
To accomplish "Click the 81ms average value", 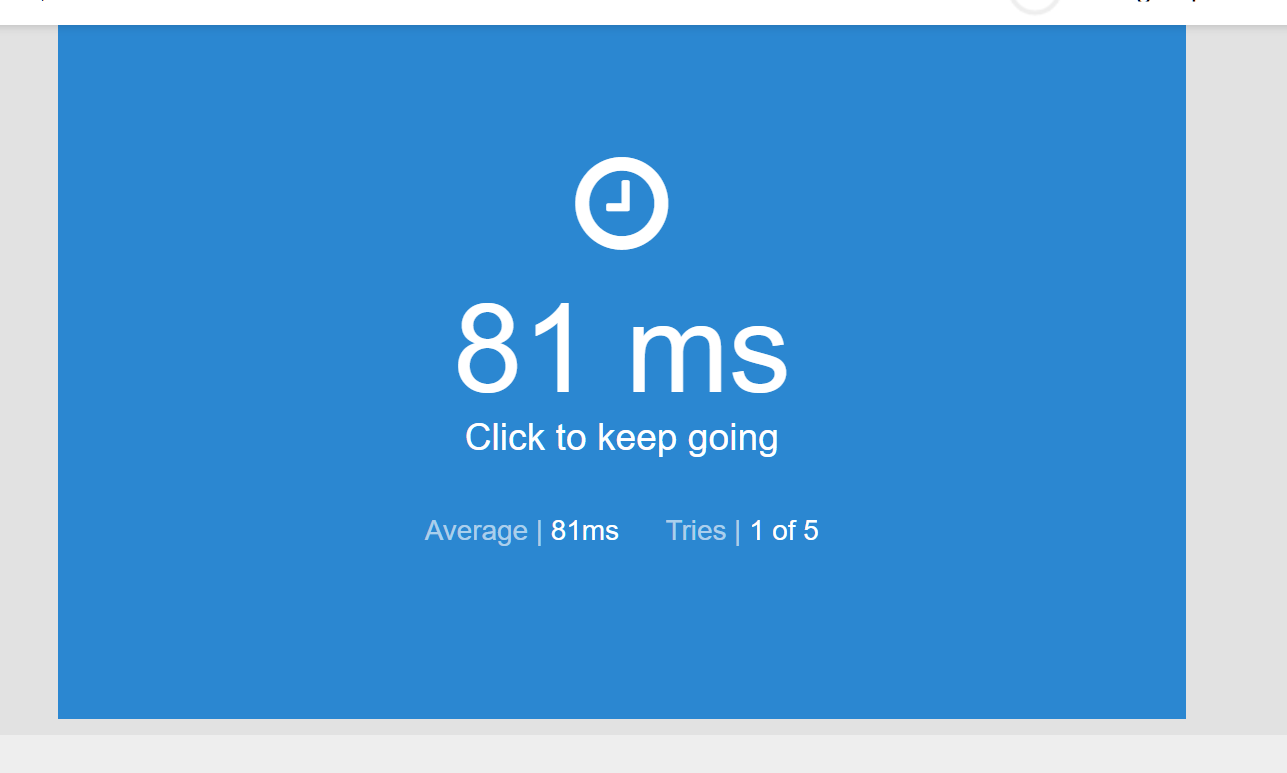I will [585, 531].
